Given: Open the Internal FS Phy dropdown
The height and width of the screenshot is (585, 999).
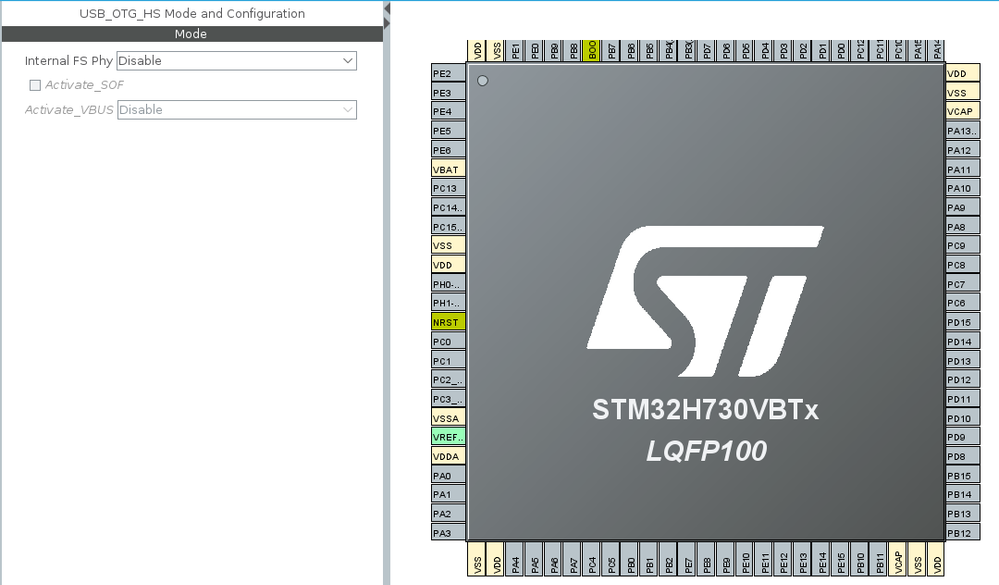Looking at the screenshot, I should [236, 61].
